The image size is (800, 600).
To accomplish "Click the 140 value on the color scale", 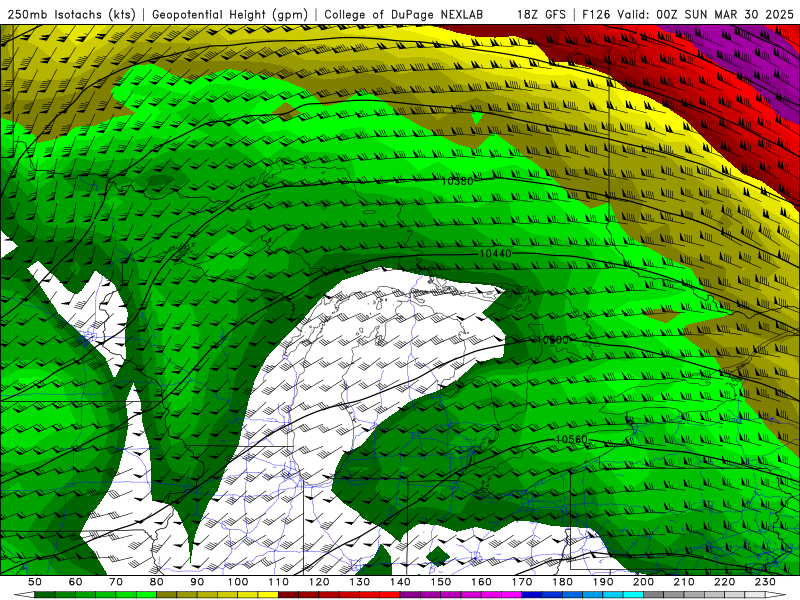I will point(400,582).
